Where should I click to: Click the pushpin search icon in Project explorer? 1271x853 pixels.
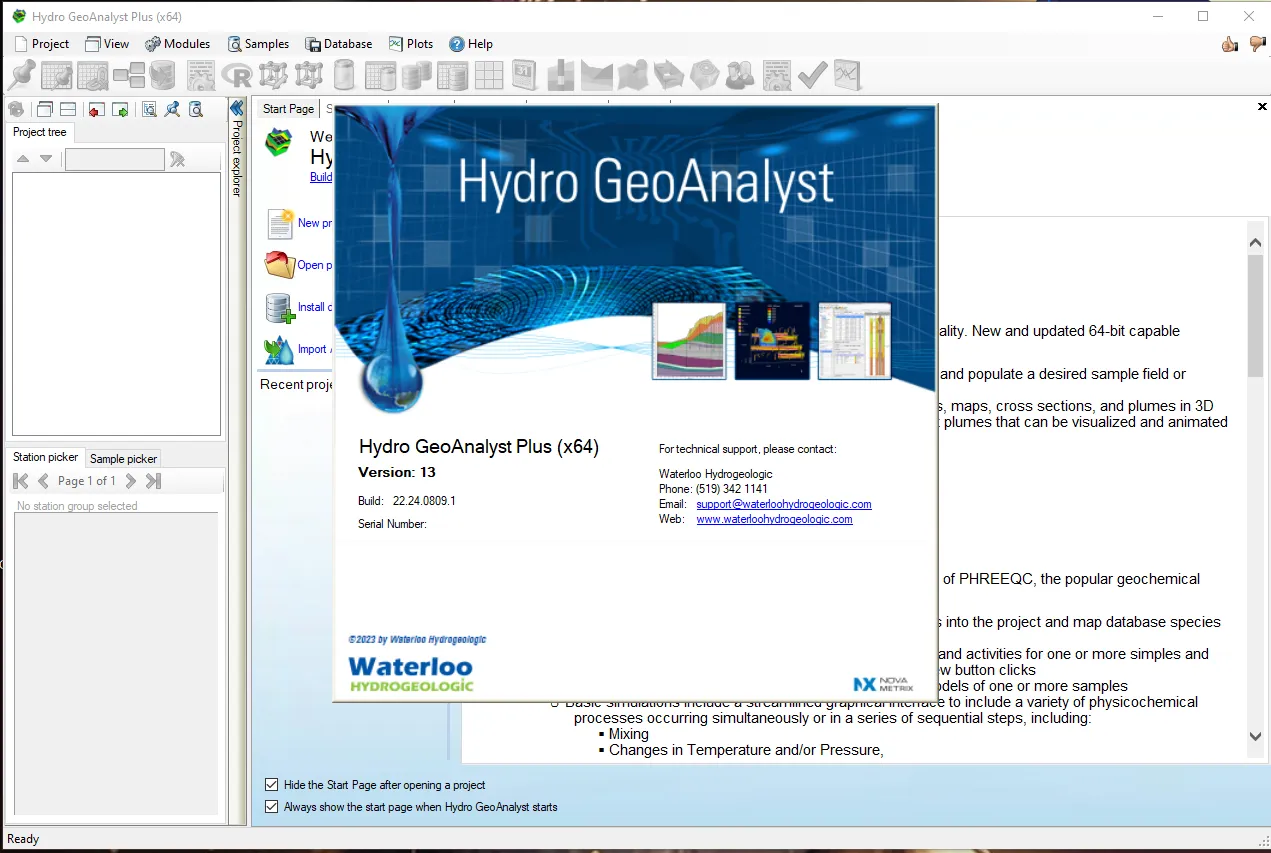[x=172, y=109]
